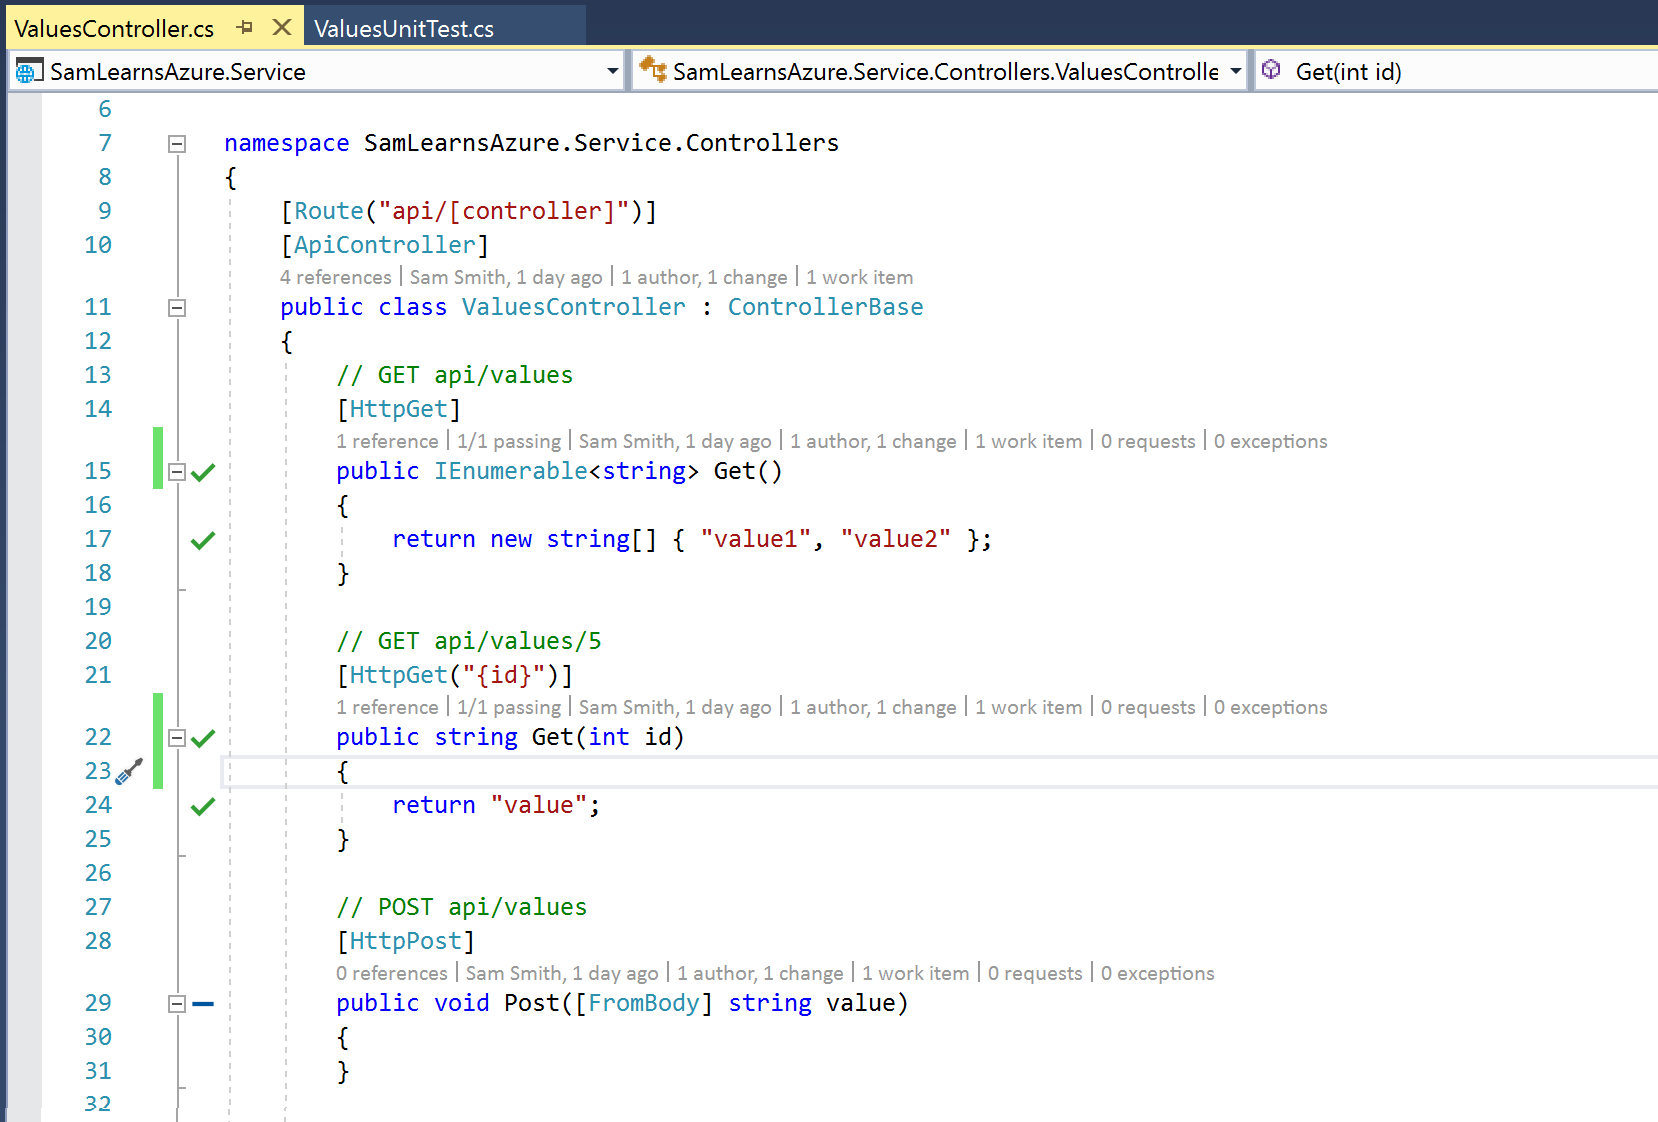Collapse the namespace block on line 7
The width and height of the screenshot is (1658, 1122).
(x=177, y=144)
